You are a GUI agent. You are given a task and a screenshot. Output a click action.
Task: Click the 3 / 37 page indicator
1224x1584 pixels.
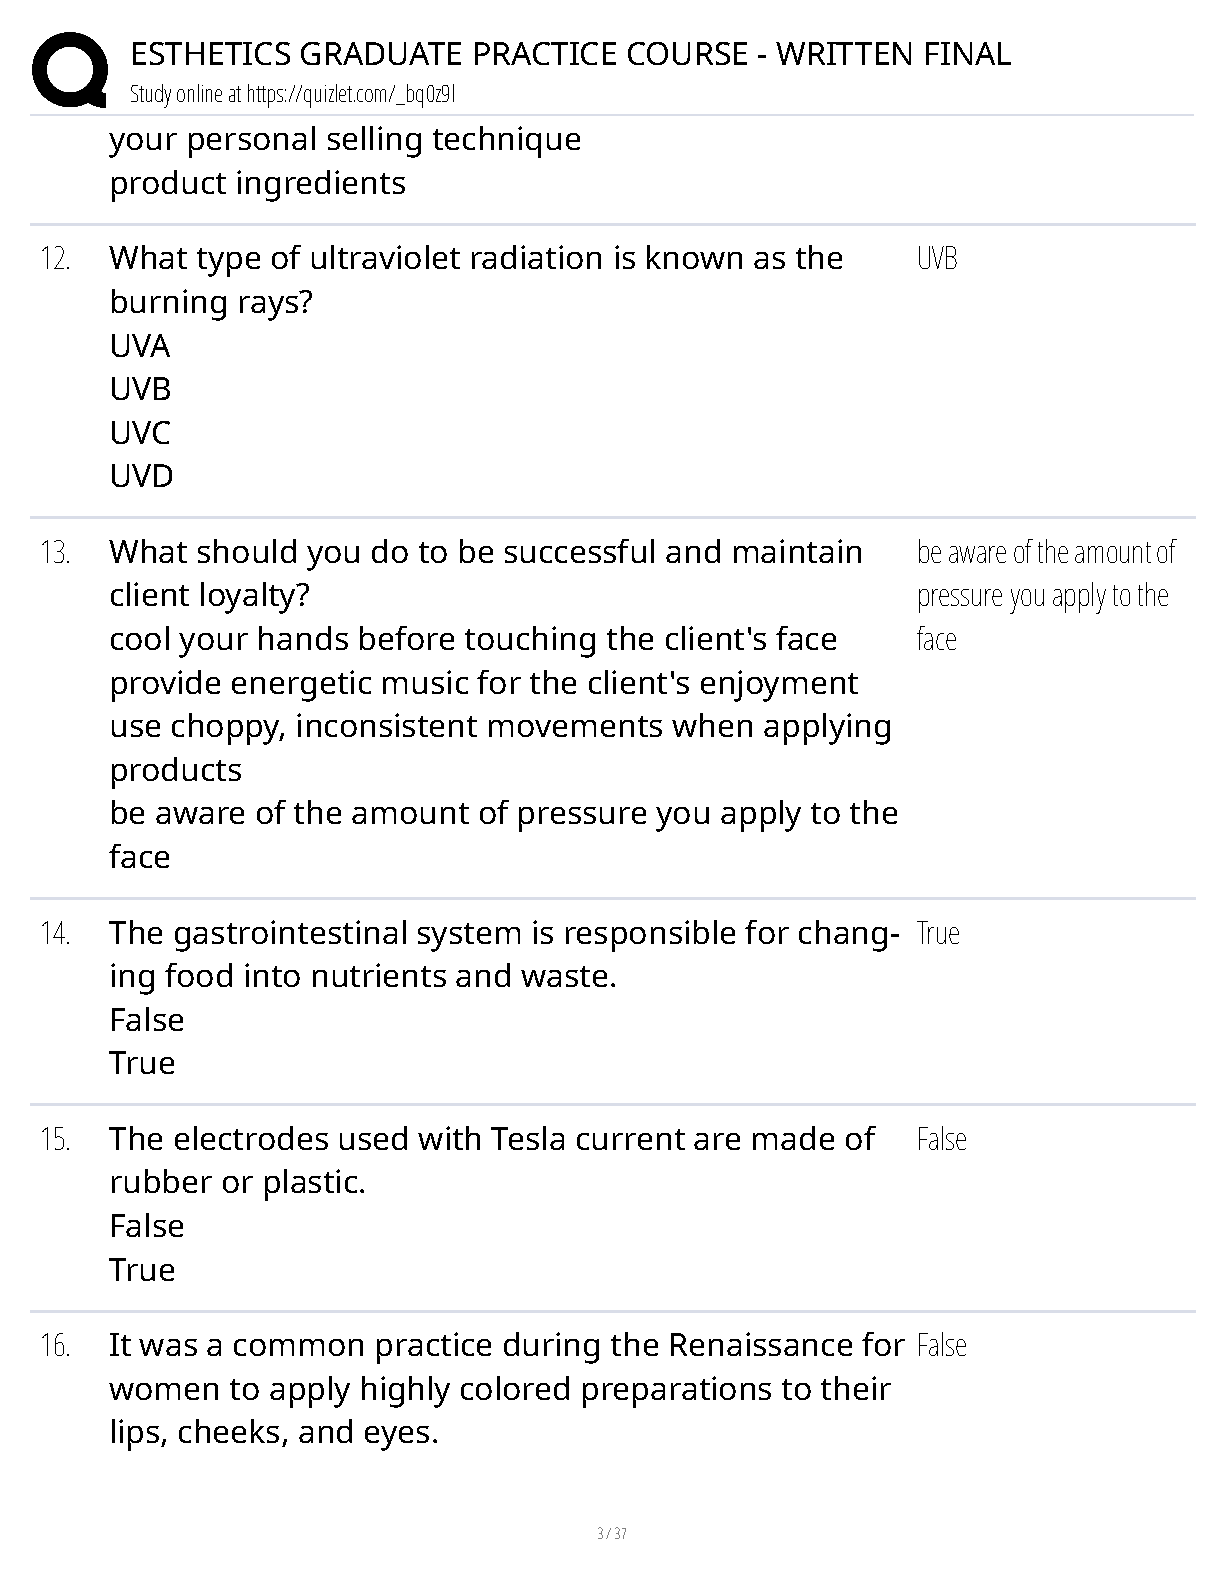coord(611,1534)
